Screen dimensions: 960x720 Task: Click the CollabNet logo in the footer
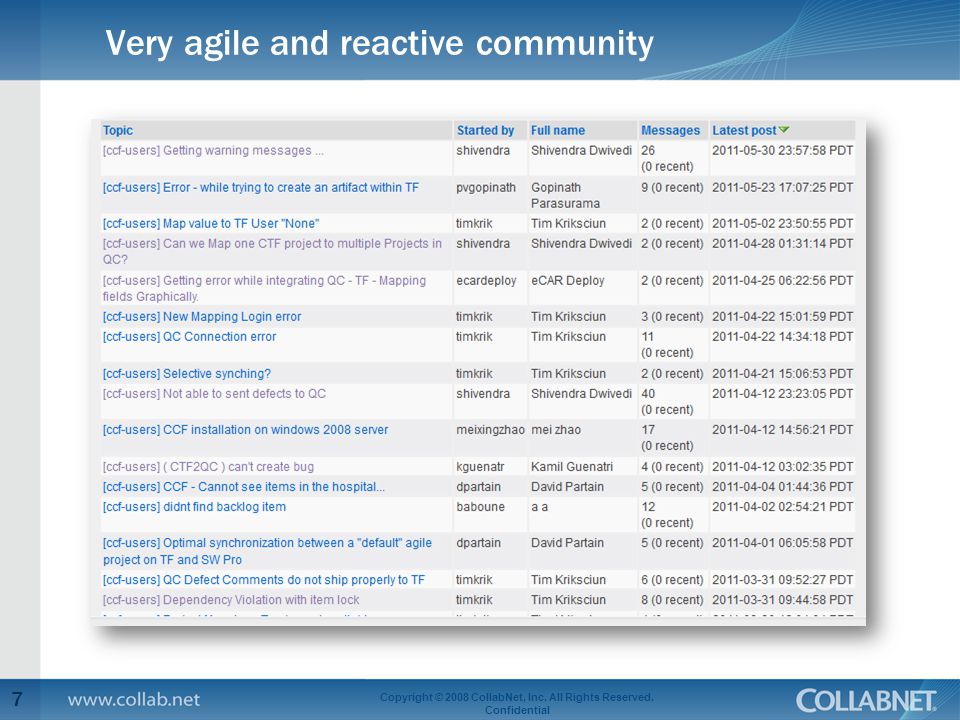(866, 700)
